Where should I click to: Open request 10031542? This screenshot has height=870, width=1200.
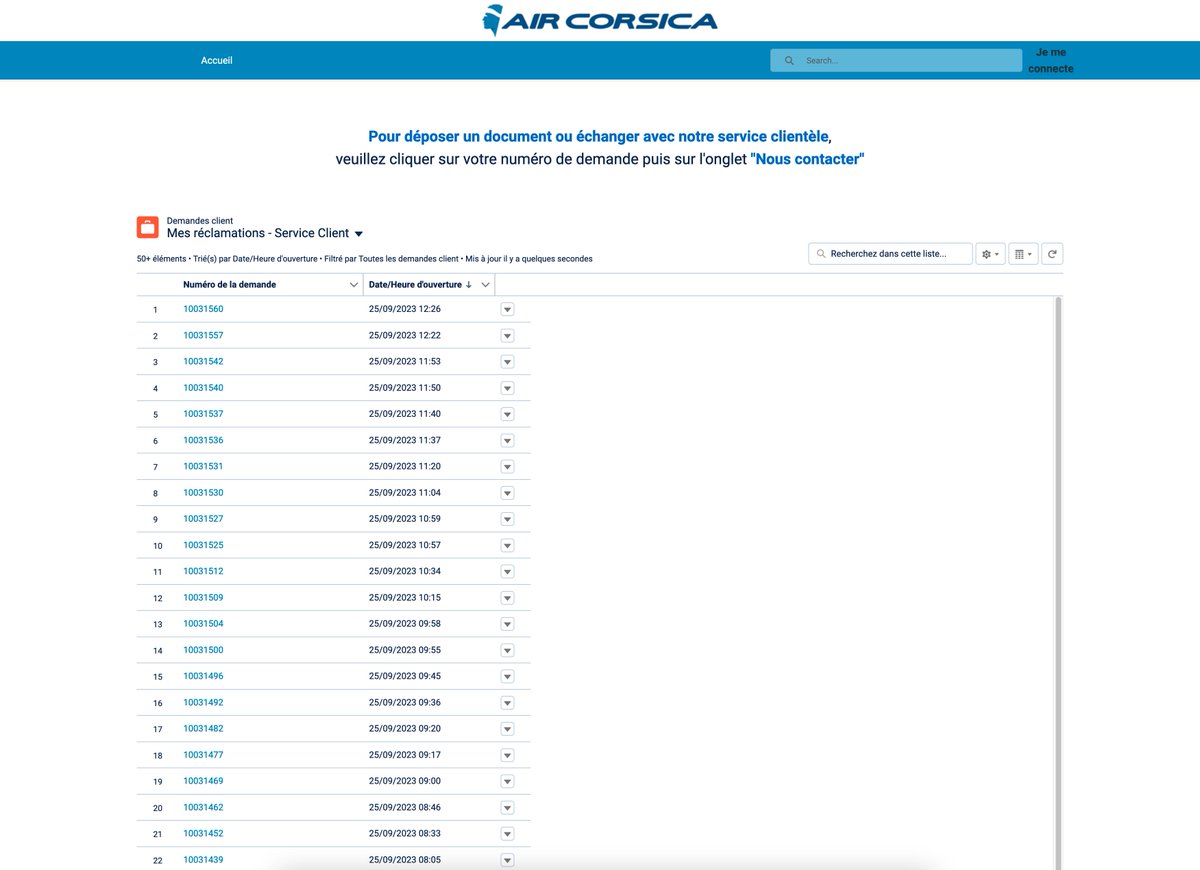[x=203, y=361]
